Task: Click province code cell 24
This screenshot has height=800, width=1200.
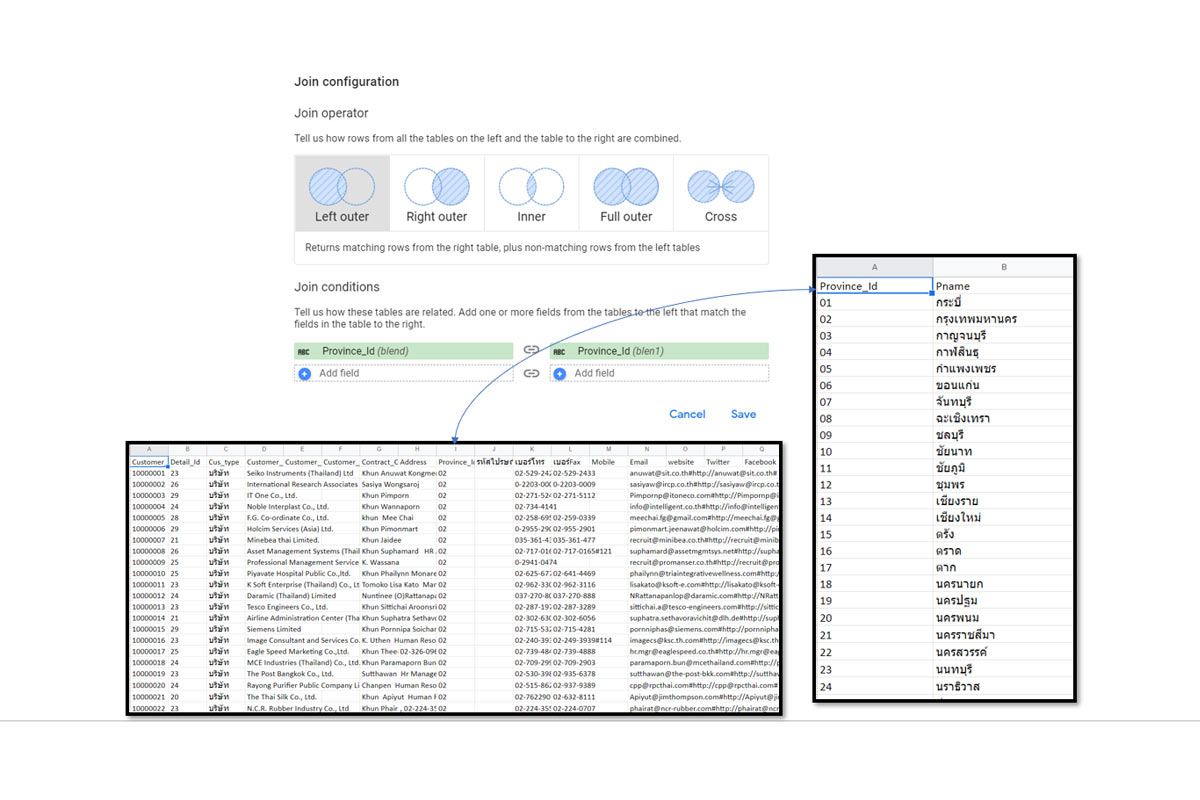Action: point(875,686)
